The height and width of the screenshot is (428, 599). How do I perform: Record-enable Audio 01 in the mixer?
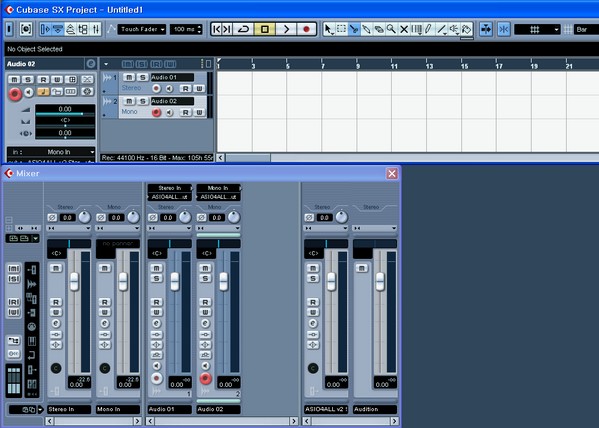(156, 379)
